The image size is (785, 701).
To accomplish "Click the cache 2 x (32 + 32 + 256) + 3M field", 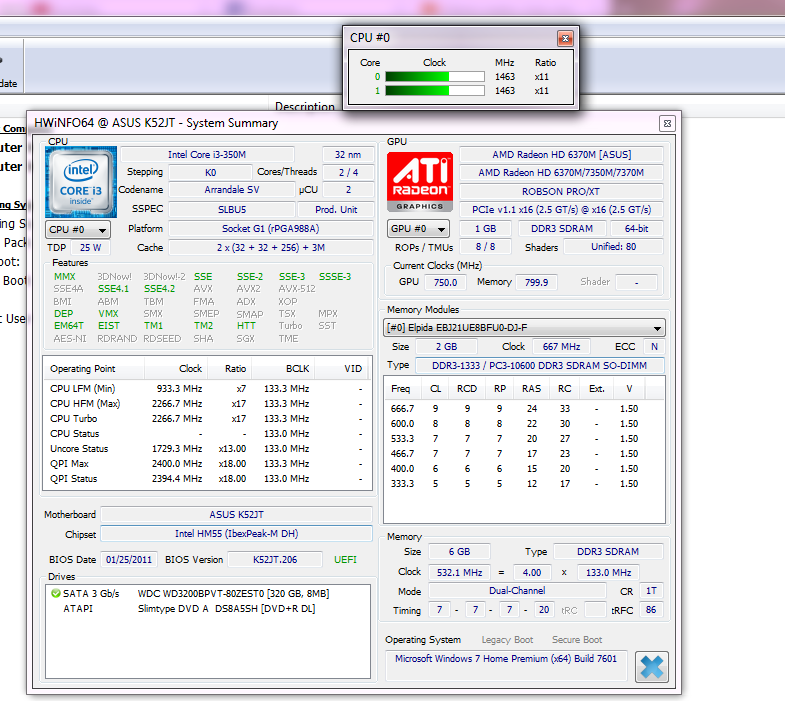I will coord(271,248).
